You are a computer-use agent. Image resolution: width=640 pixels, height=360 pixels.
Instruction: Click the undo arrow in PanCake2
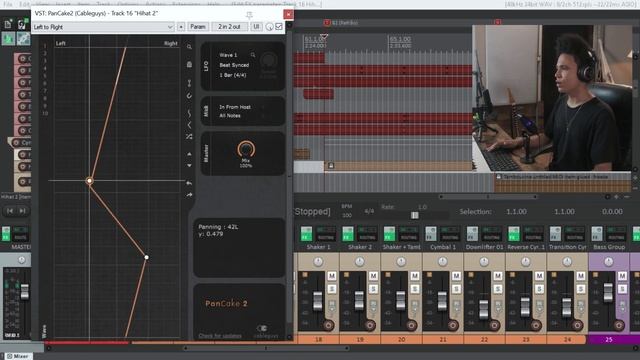coord(189,183)
